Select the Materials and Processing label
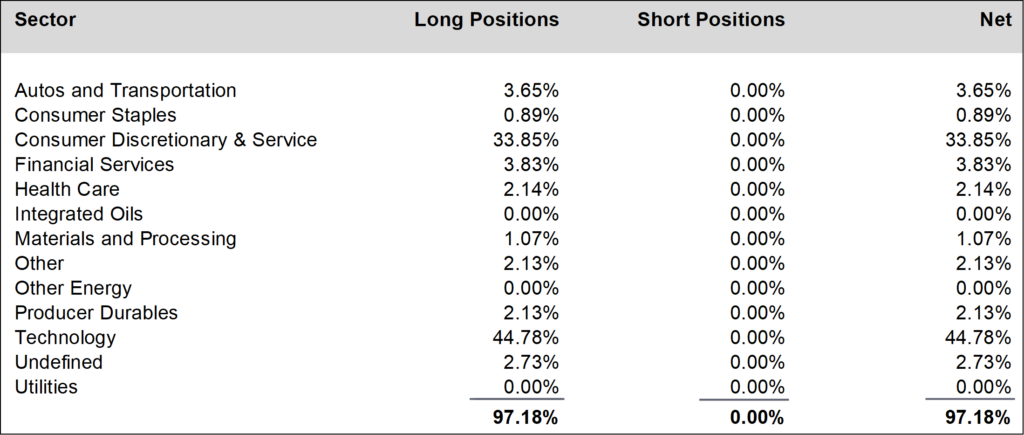This screenshot has width=1024, height=435. 125,238
